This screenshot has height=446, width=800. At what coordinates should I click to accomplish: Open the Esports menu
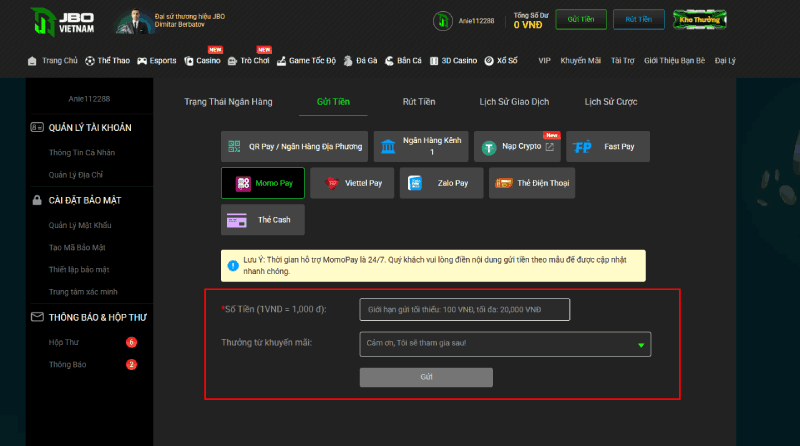tap(157, 61)
